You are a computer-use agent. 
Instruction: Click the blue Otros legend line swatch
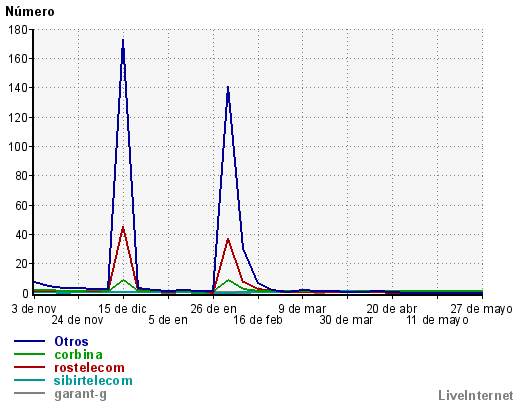[x=29, y=341]
